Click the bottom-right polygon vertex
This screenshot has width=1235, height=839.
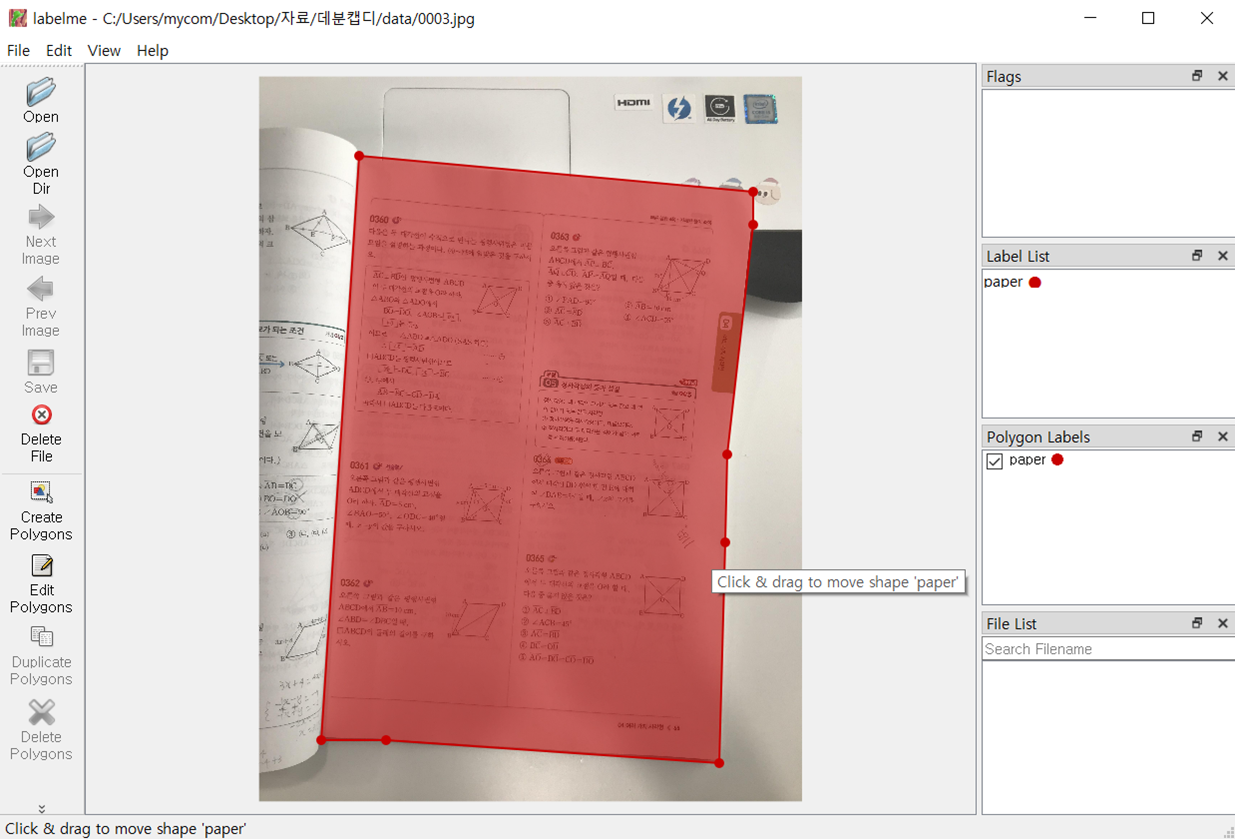[719, 763]
